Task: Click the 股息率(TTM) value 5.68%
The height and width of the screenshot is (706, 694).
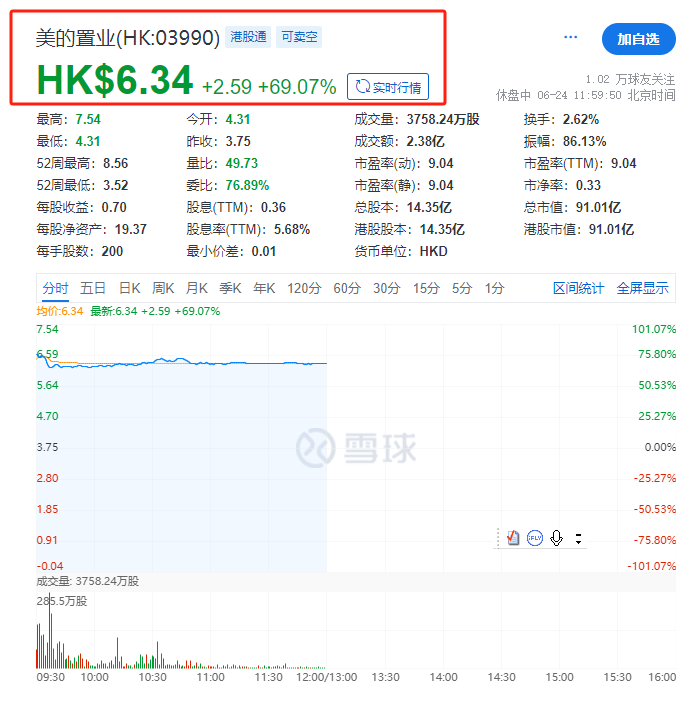Action: point(292,230)
